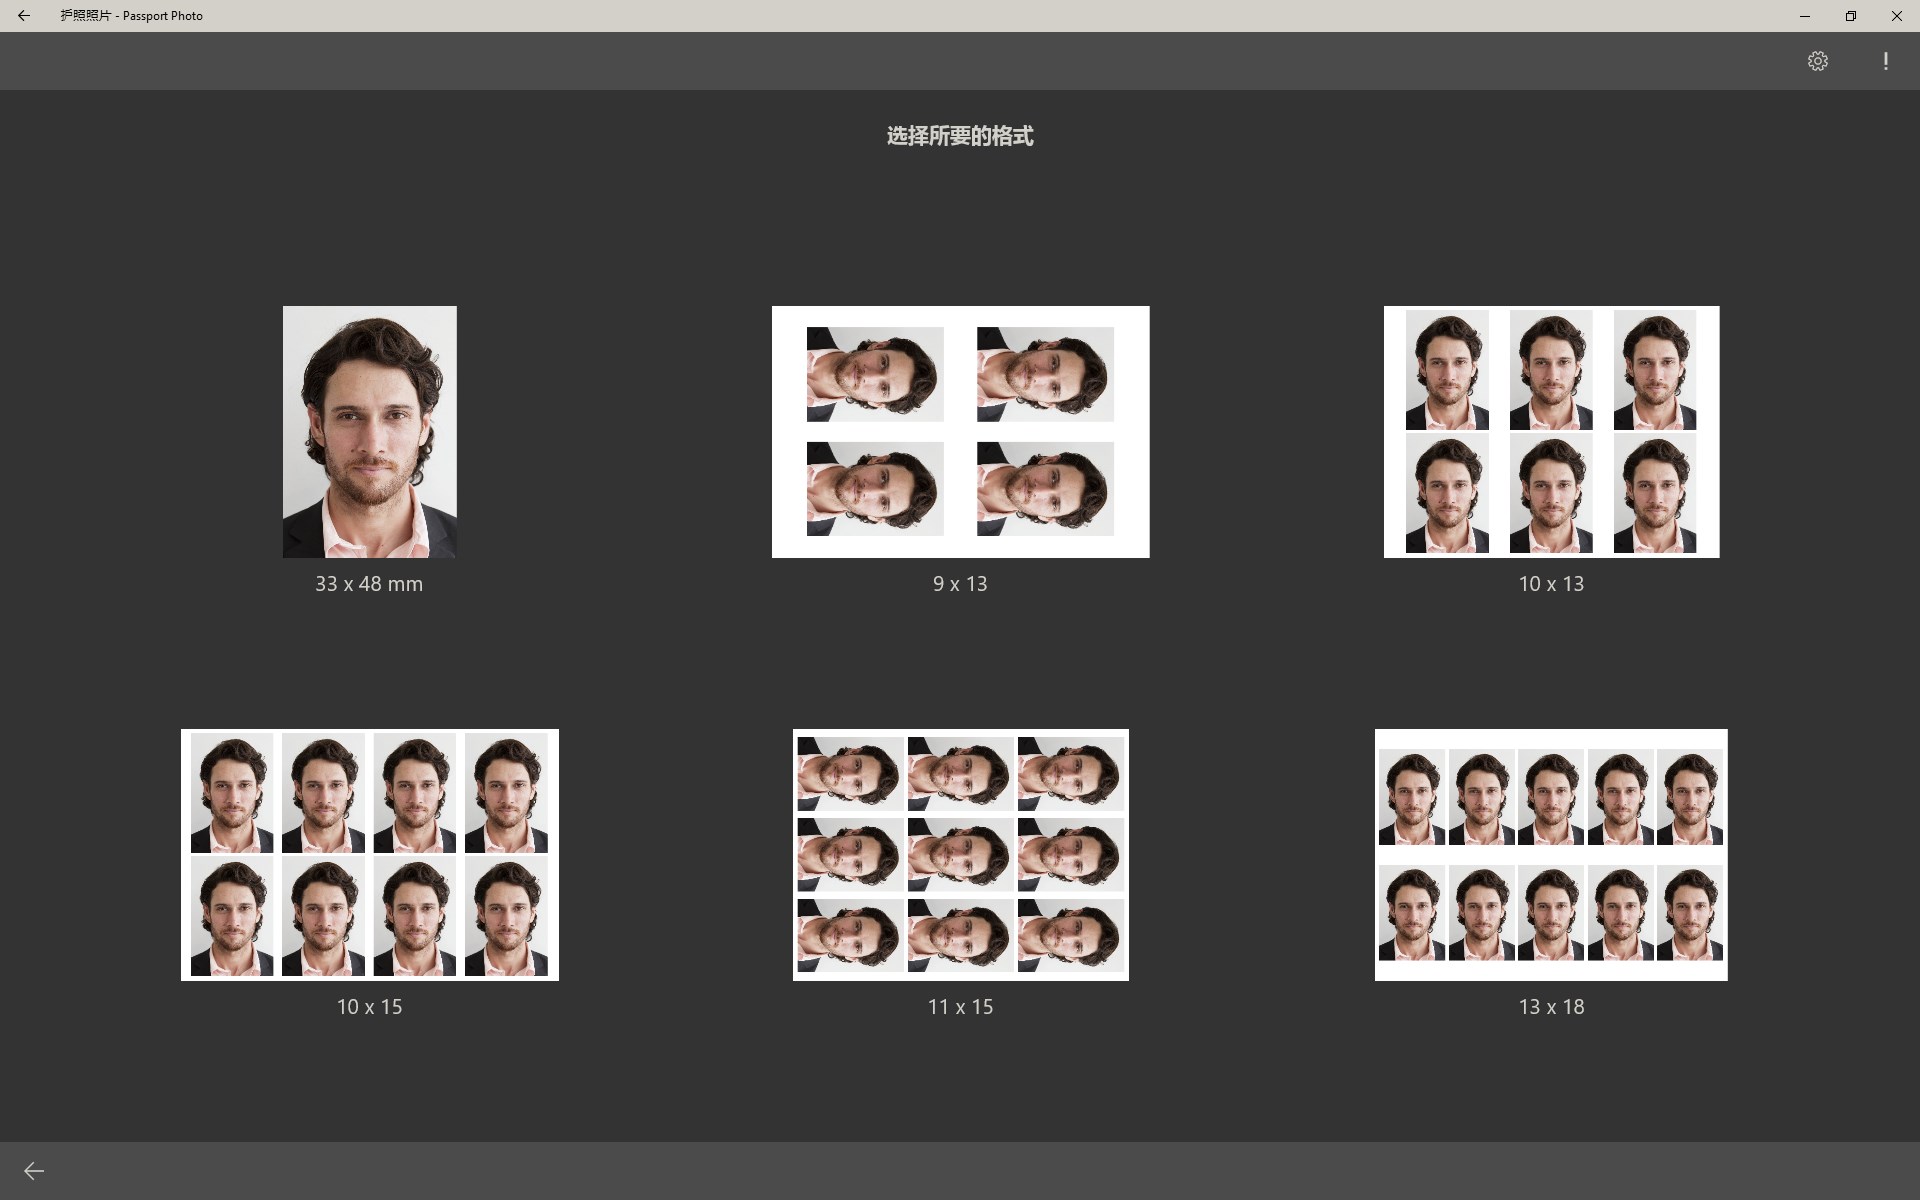Click the format selection heading
1920x1200 pixels.
[x=959, y=136]
